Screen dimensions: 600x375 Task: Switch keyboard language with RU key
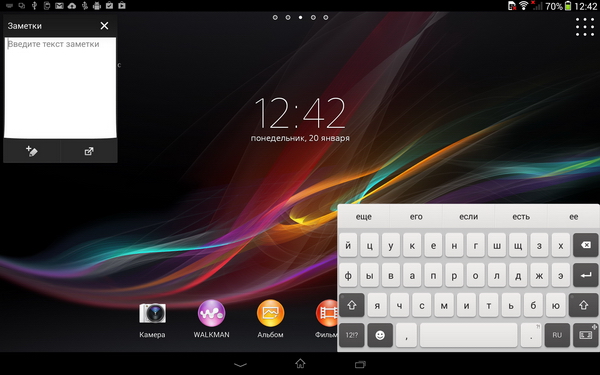557,336
